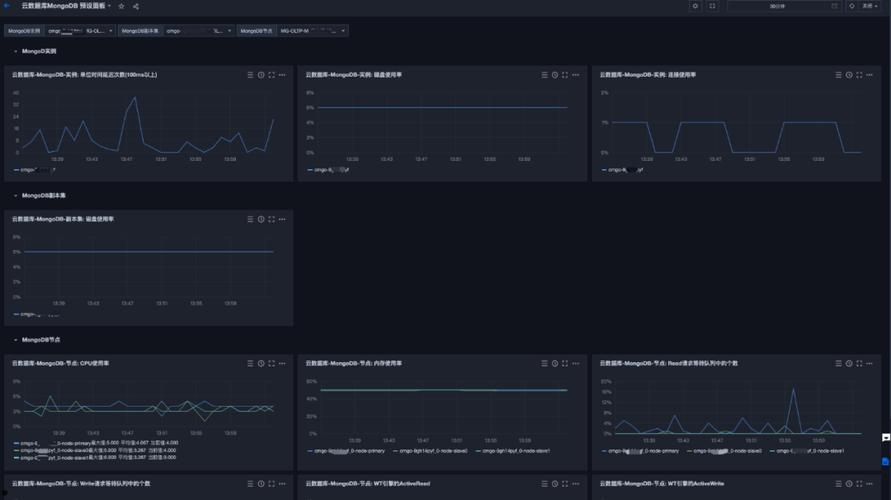Click the spike peak in Read请求等待队列 chart

point(793,389)
